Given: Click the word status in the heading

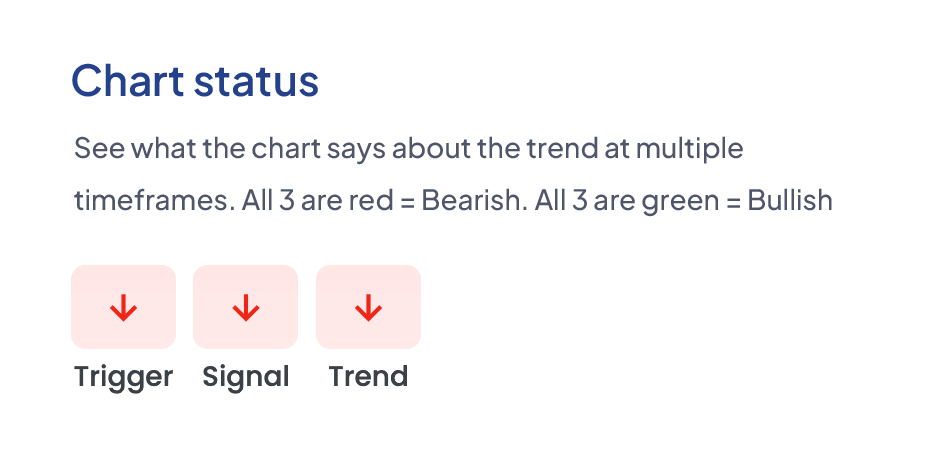Looking at the screenshot, I should [256, 81].
